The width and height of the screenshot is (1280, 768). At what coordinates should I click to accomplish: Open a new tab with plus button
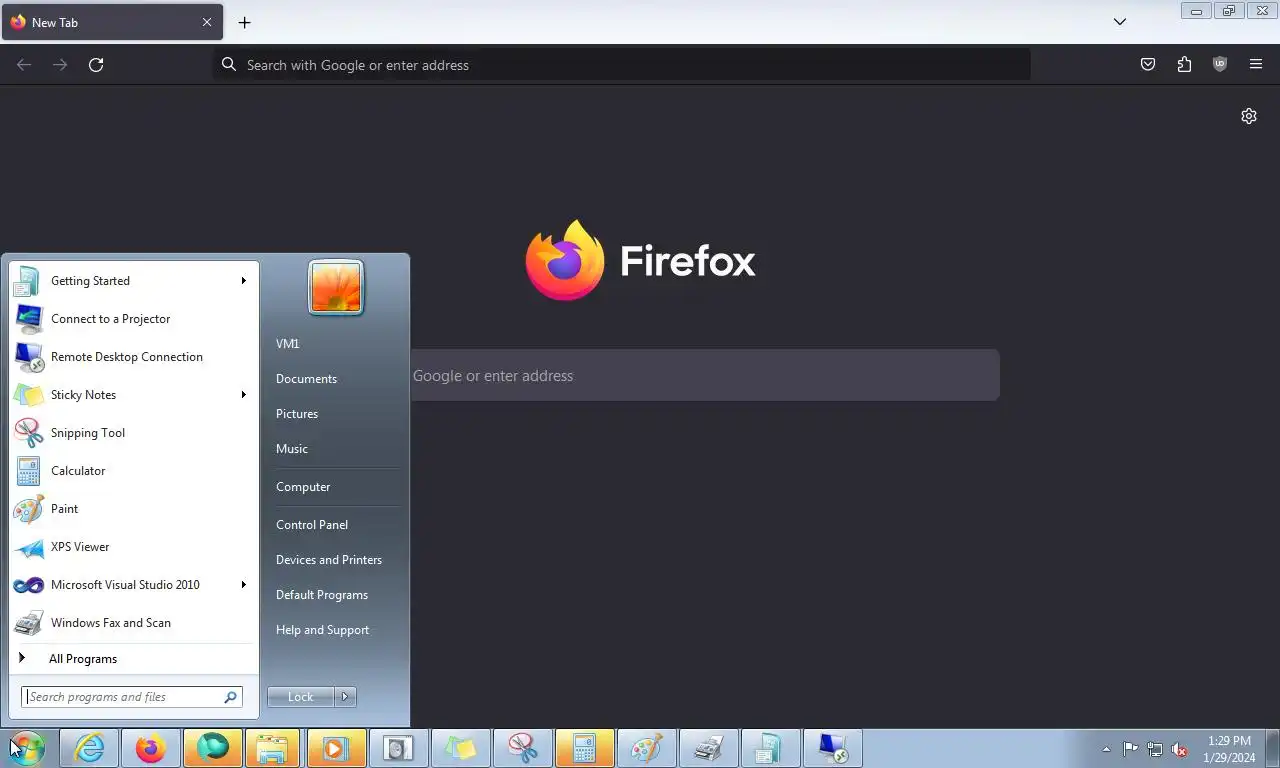244,22
